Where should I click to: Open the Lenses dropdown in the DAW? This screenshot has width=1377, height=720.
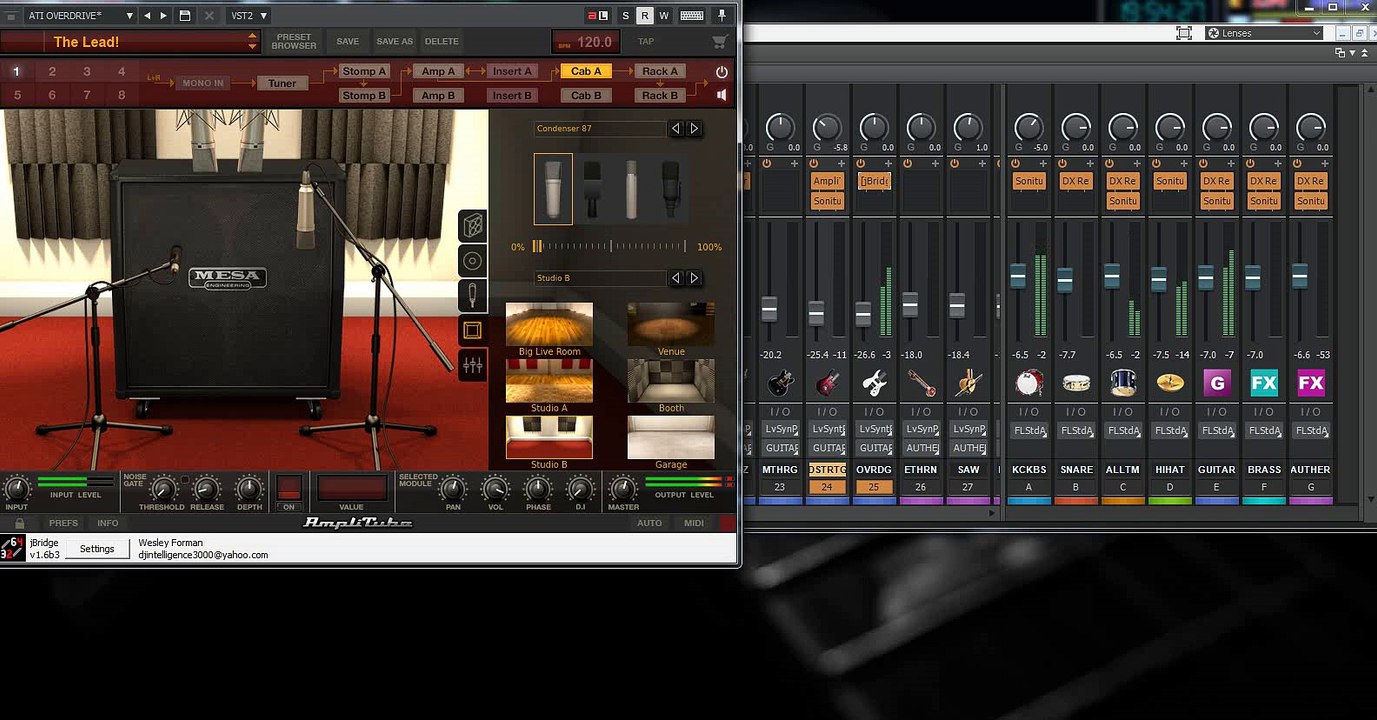[x=1263, y=33]
